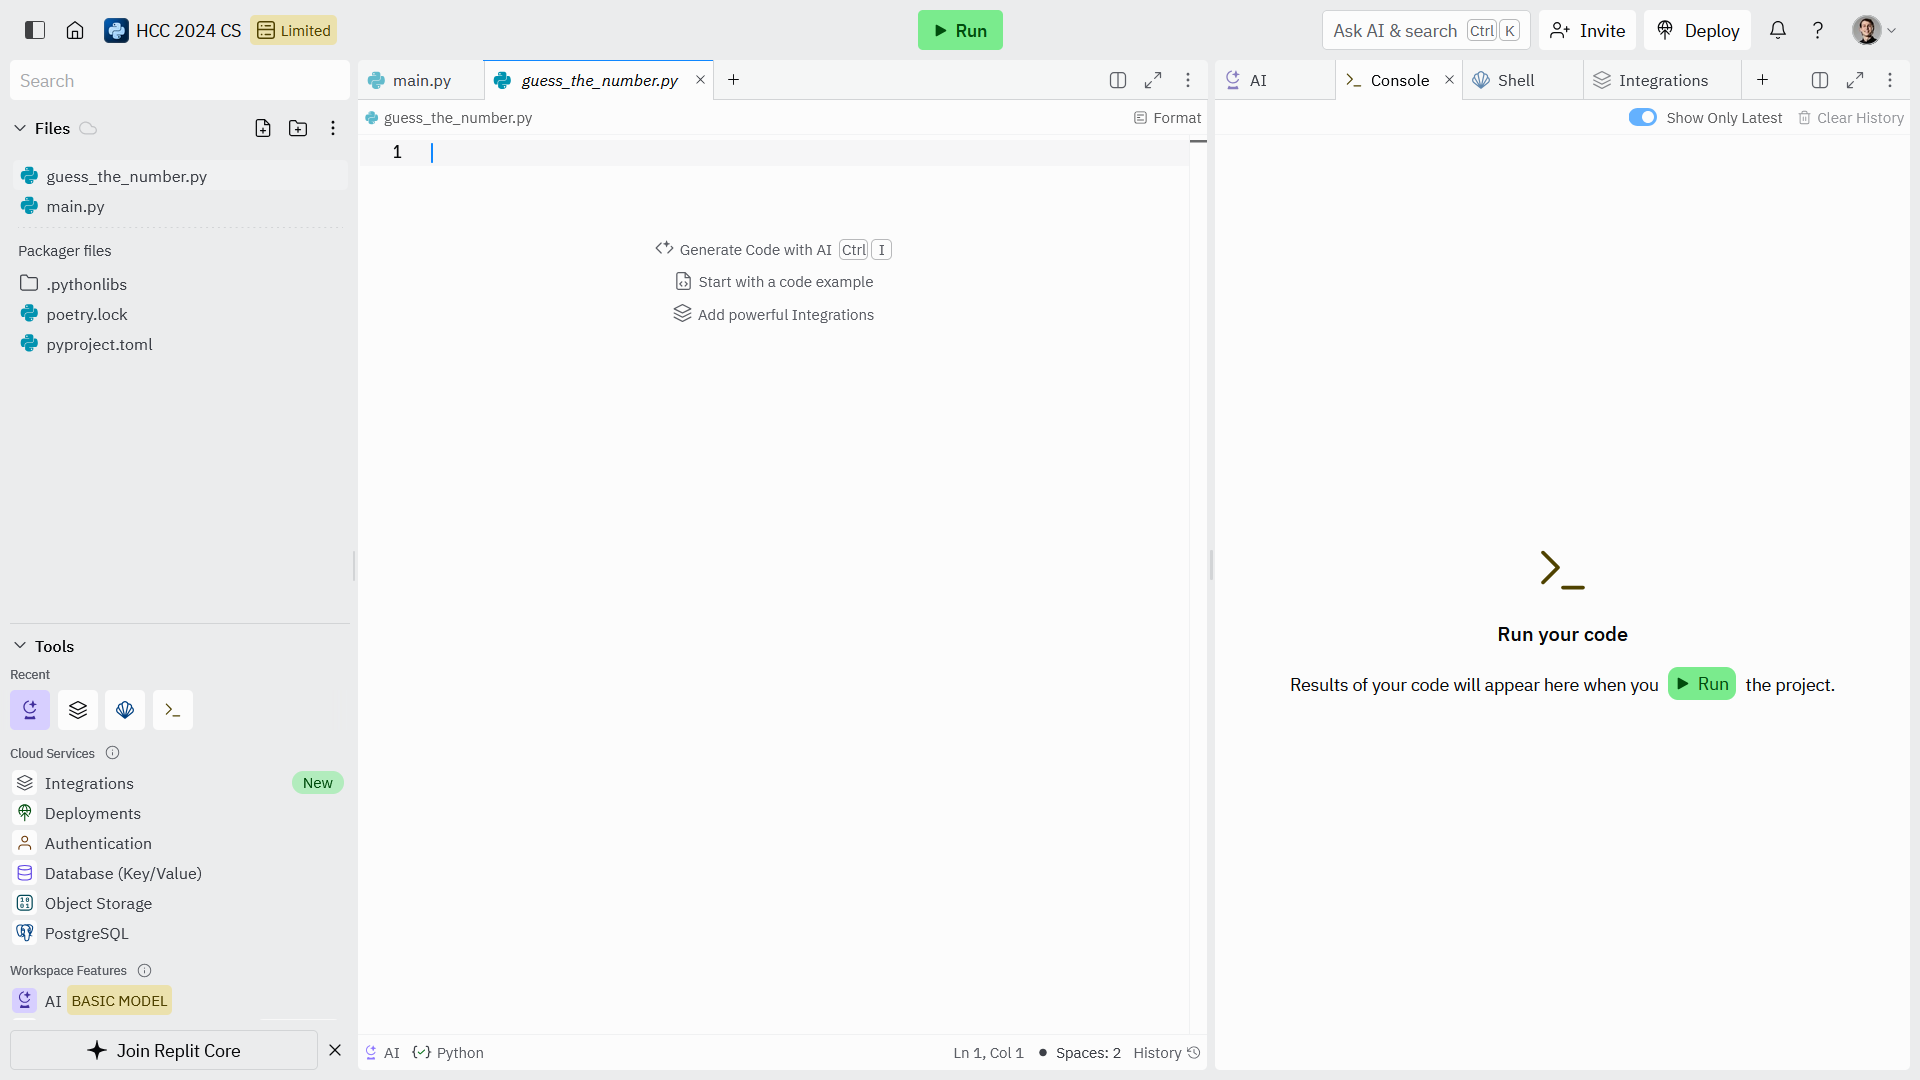This screenshot has width=1920, height=1080.
Task: Open the Console tool in Recent tools
Action: 173,710
